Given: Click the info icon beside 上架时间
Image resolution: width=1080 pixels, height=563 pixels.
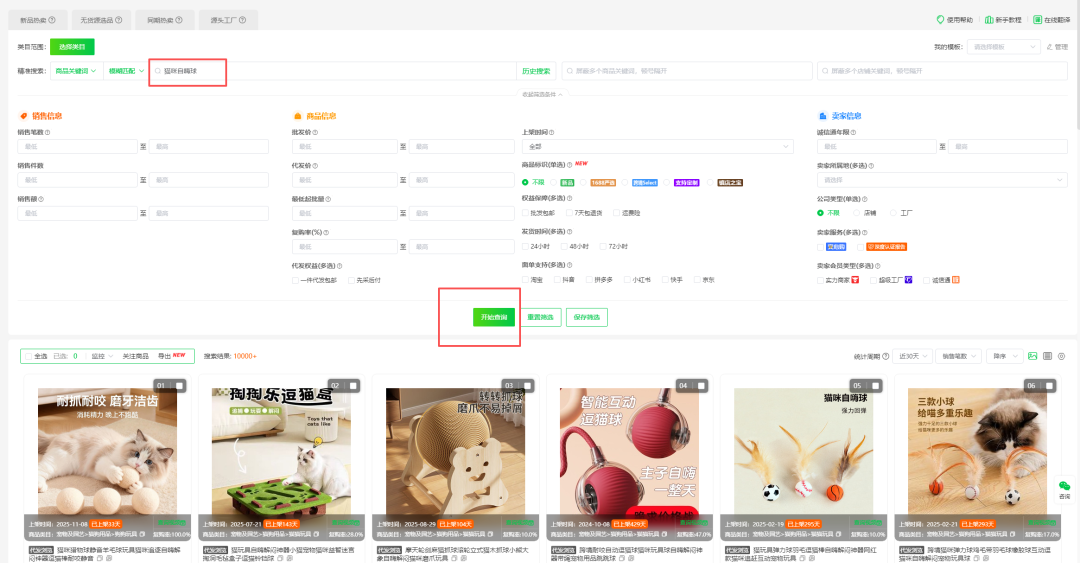Looking at the screenshot, I should (x=552, y=132).
